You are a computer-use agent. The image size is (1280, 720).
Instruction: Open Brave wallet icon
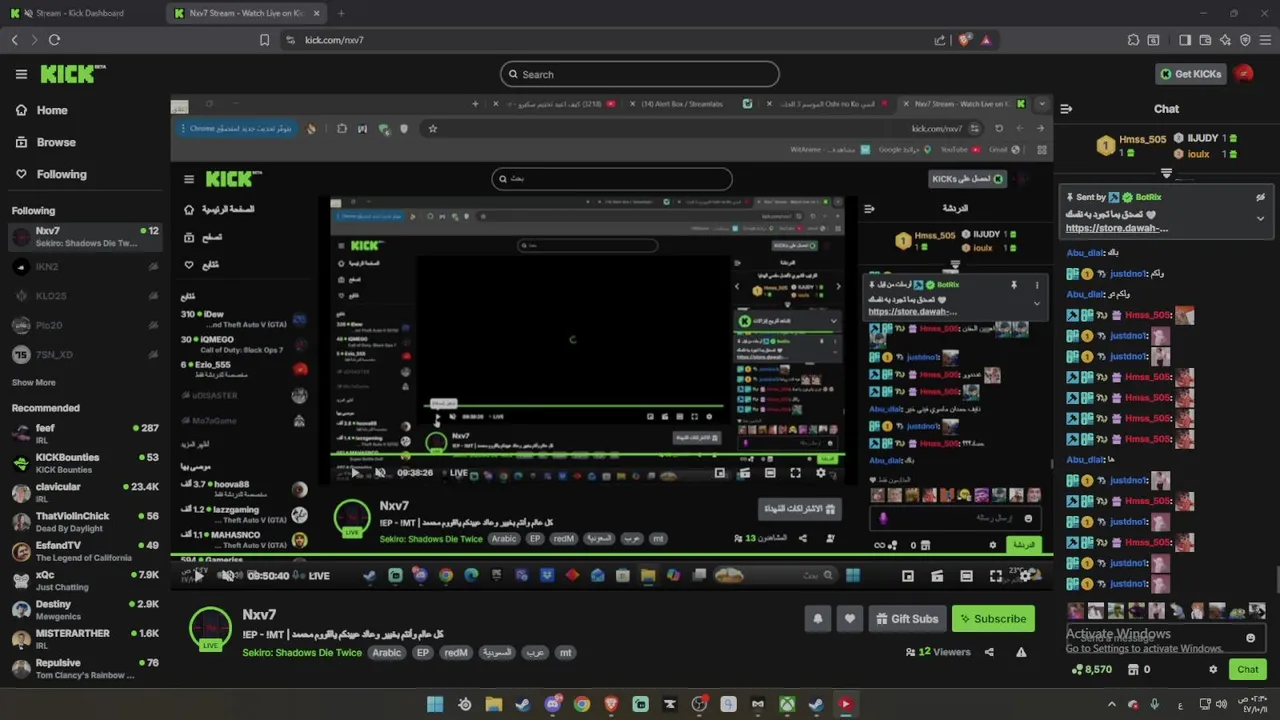click(1205, 40)
